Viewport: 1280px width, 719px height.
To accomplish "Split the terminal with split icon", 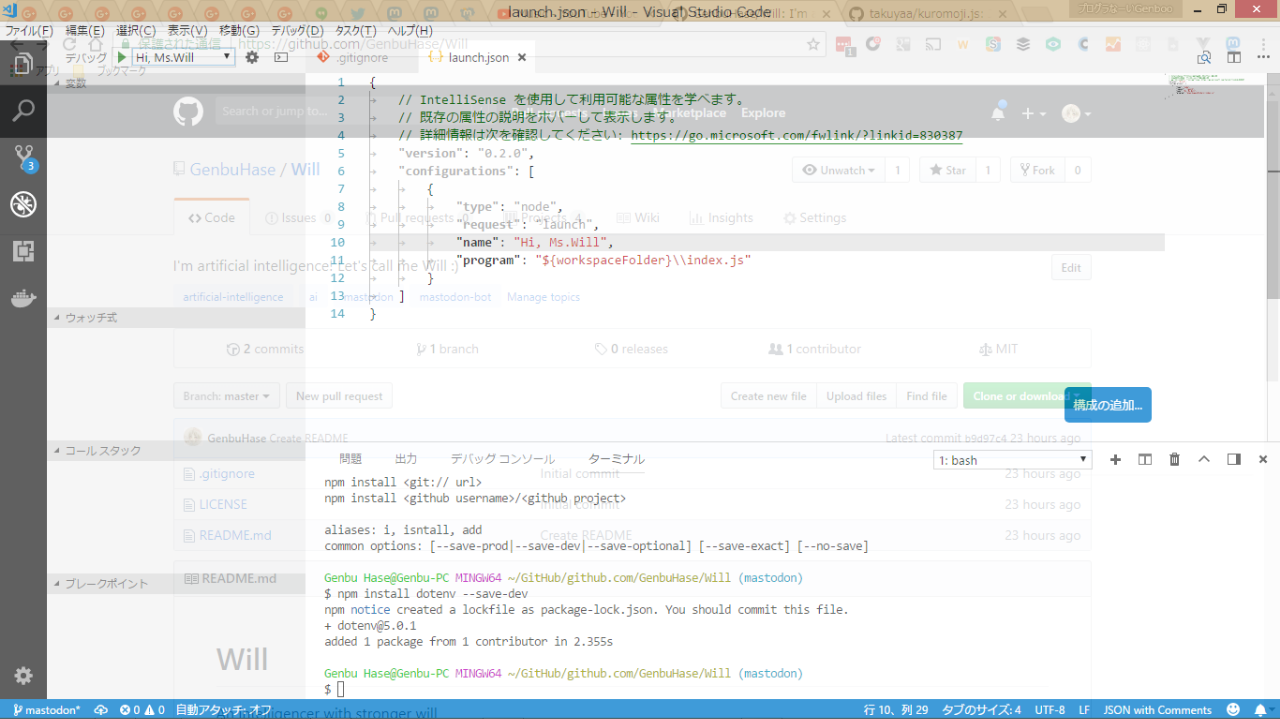I will [1145, 459].
